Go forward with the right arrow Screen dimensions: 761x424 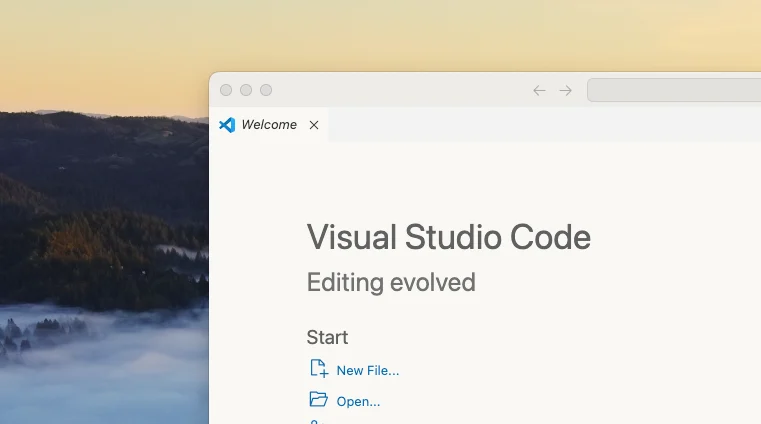click(x=565, y=90)
